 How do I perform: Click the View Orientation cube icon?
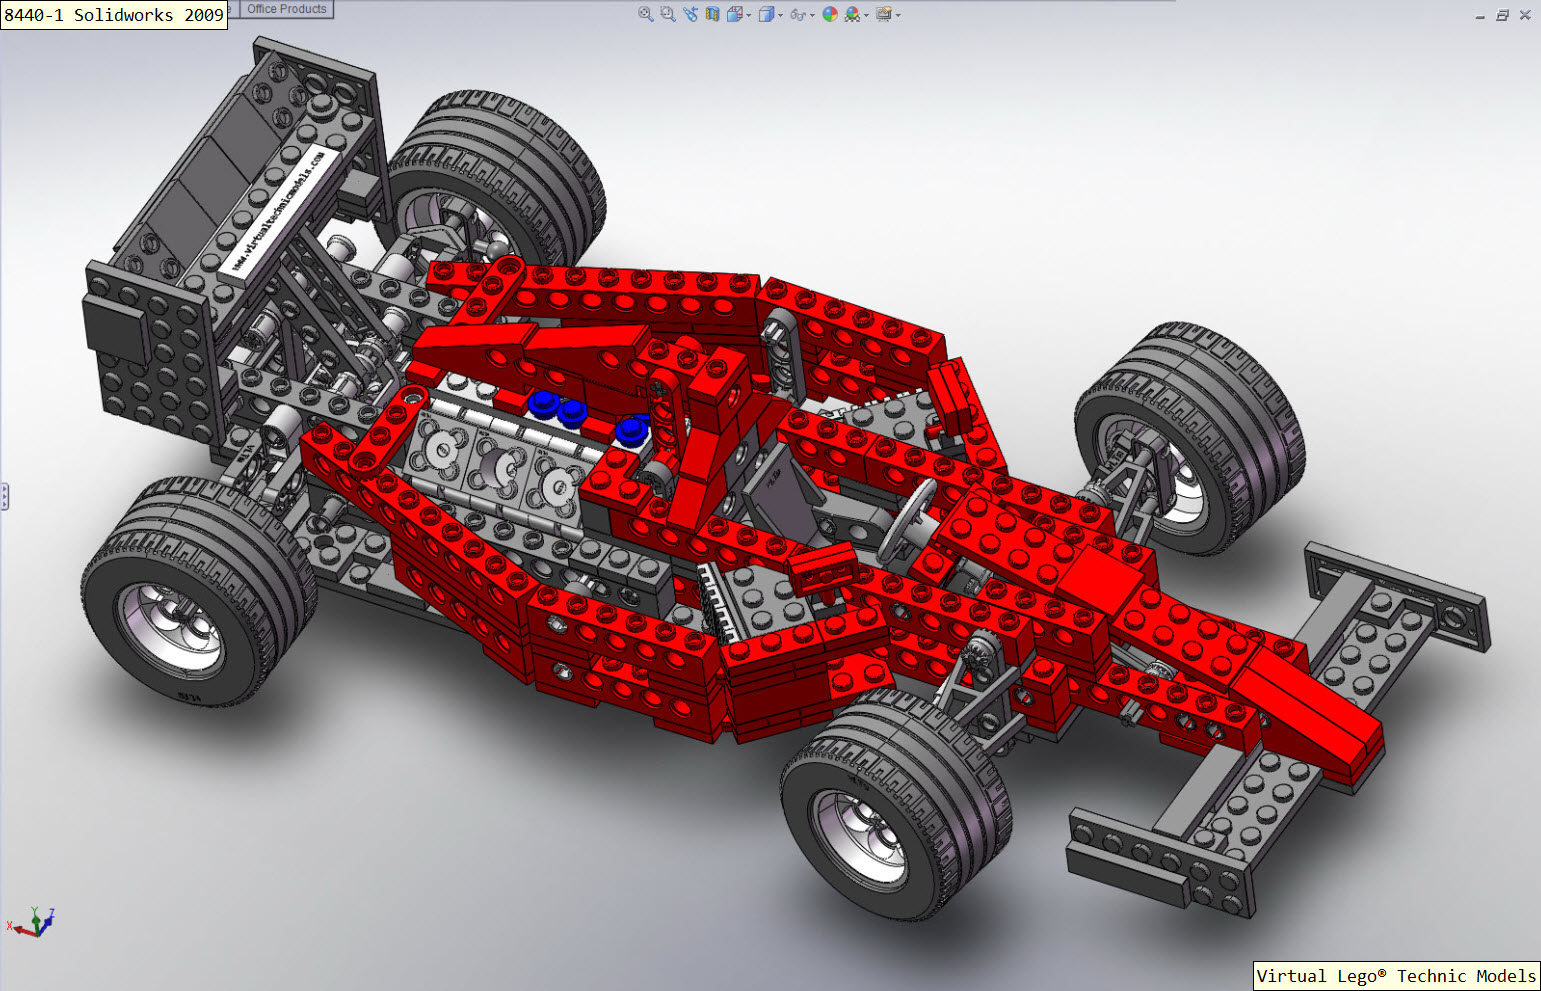[x=735, y=14]
